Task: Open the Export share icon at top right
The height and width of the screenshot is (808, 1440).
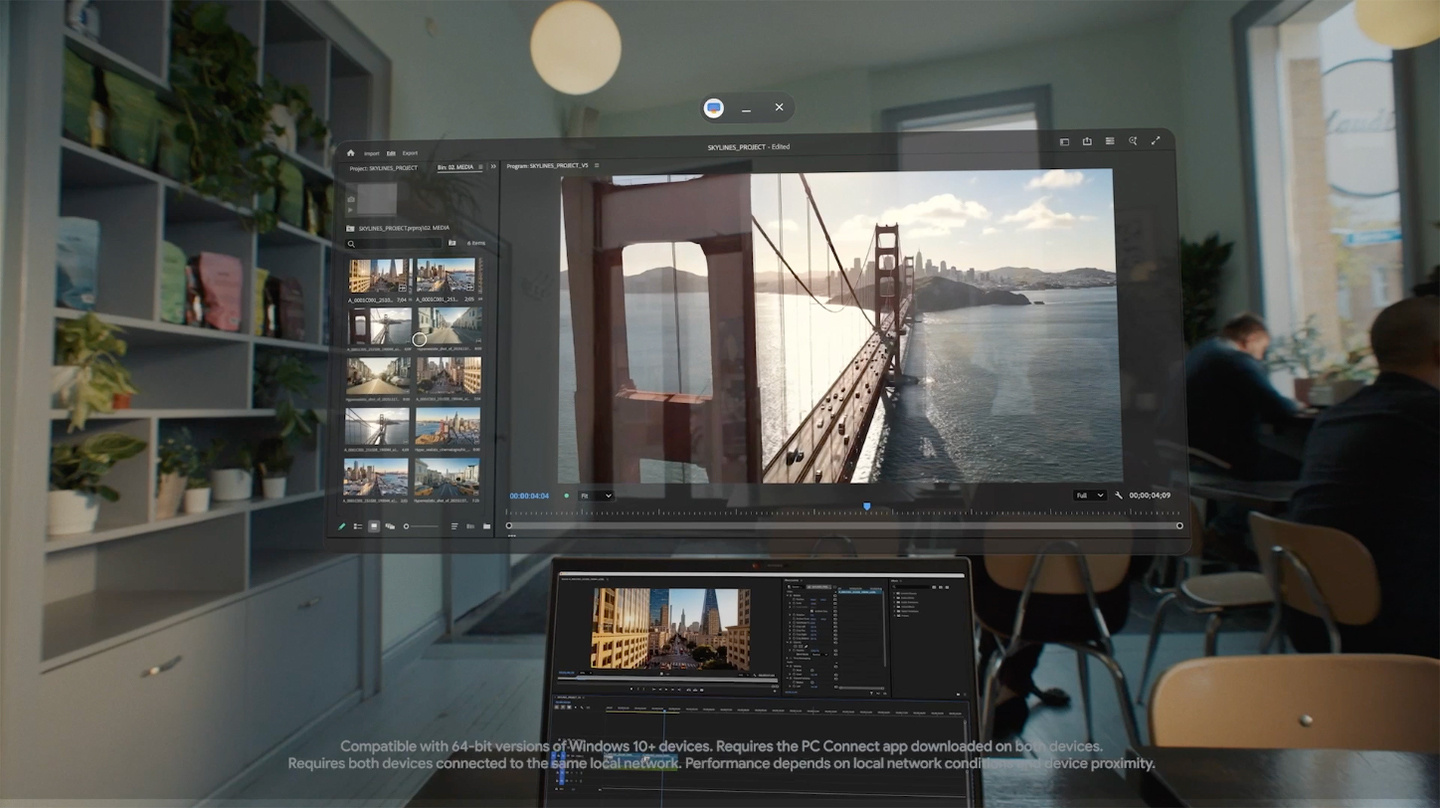Action: [x=1087, y=142]
